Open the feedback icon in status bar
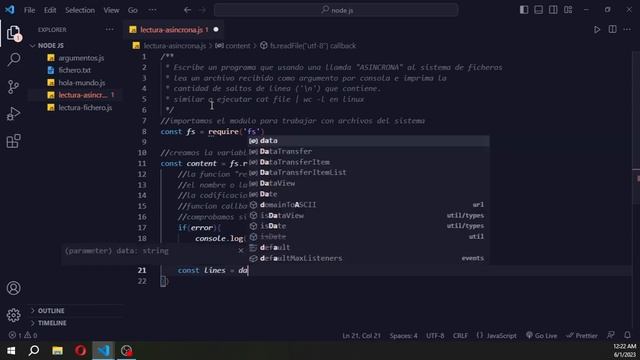The height and width of the screenshot is (360, 640). coord(611,335)
